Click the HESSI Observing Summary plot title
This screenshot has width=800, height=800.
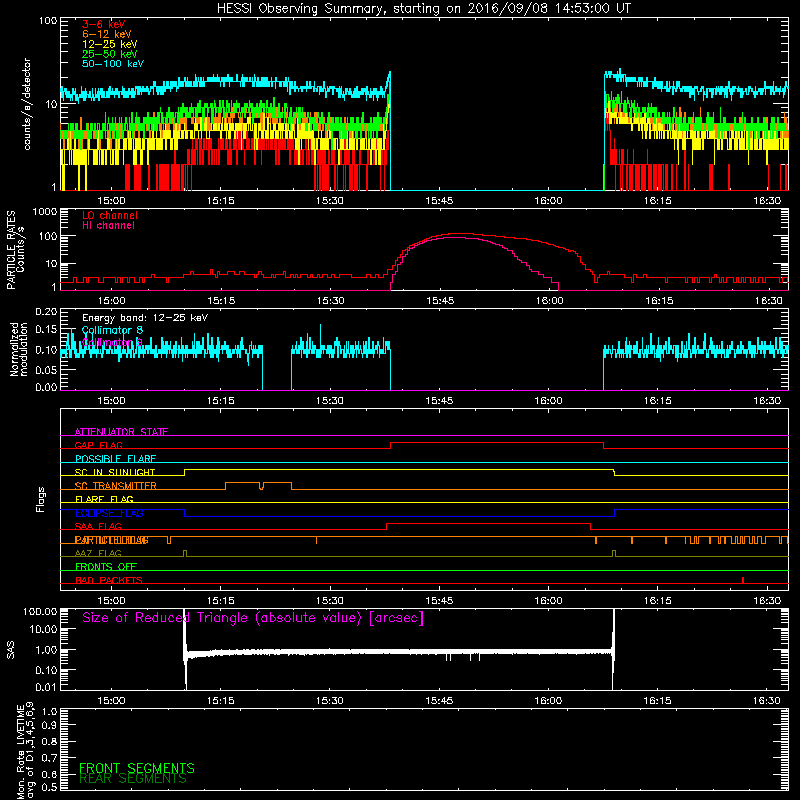tap(423, 9)
